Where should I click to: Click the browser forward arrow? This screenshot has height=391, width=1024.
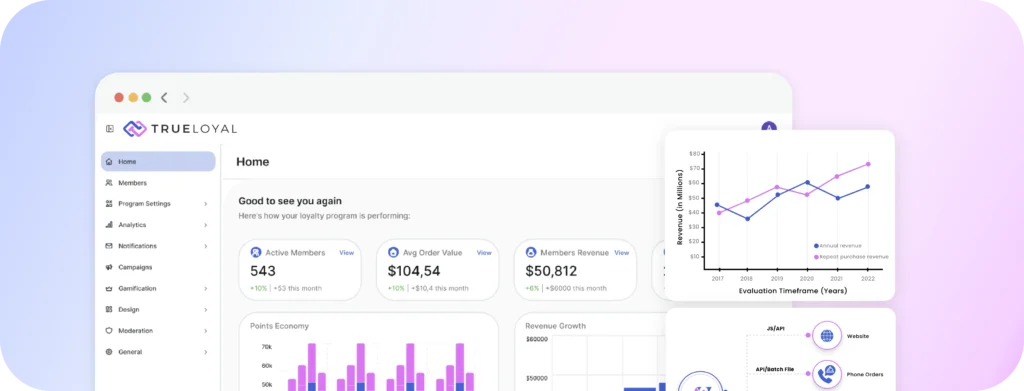pos(186,97)
